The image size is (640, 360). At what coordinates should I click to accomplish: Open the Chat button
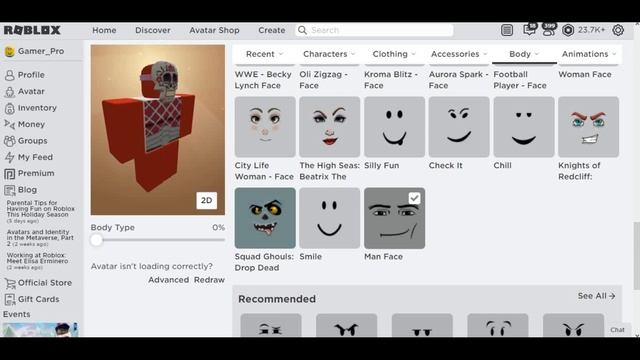coord(617,330)
